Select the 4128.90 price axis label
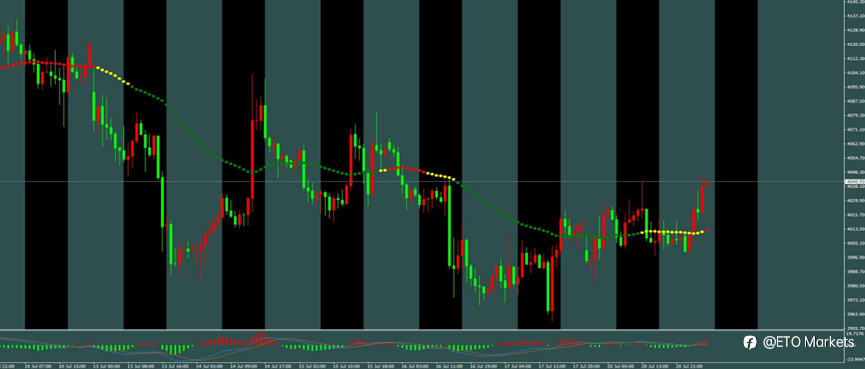The width and height of the screenshot is (865, 369). point(855,30)
